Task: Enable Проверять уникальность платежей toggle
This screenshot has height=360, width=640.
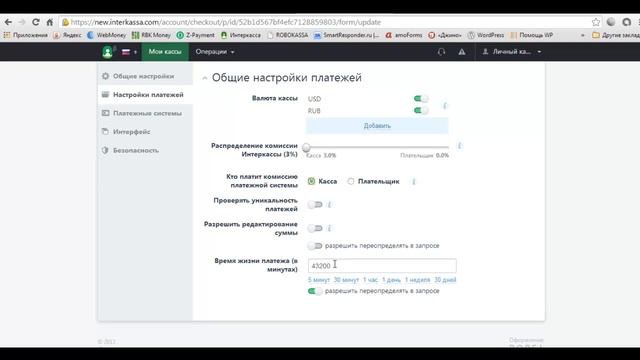Action: point(315,204)
